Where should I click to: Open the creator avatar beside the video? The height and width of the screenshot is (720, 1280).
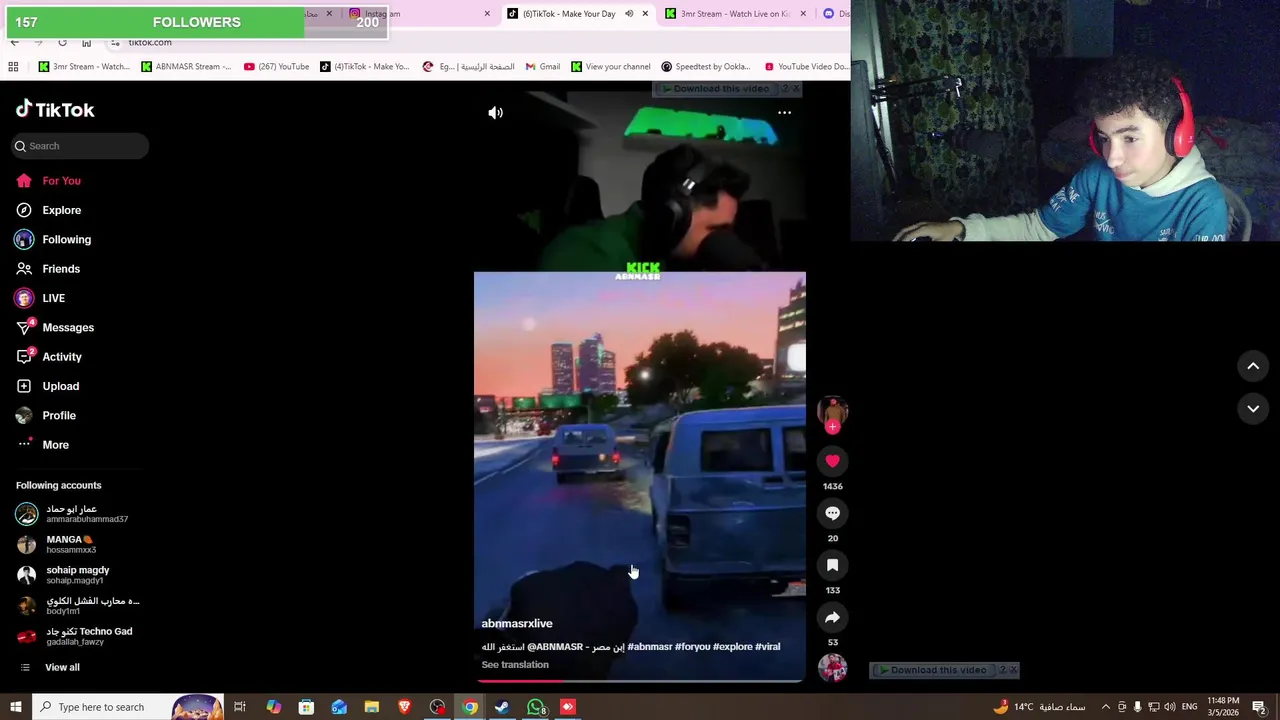click(832, 409)
